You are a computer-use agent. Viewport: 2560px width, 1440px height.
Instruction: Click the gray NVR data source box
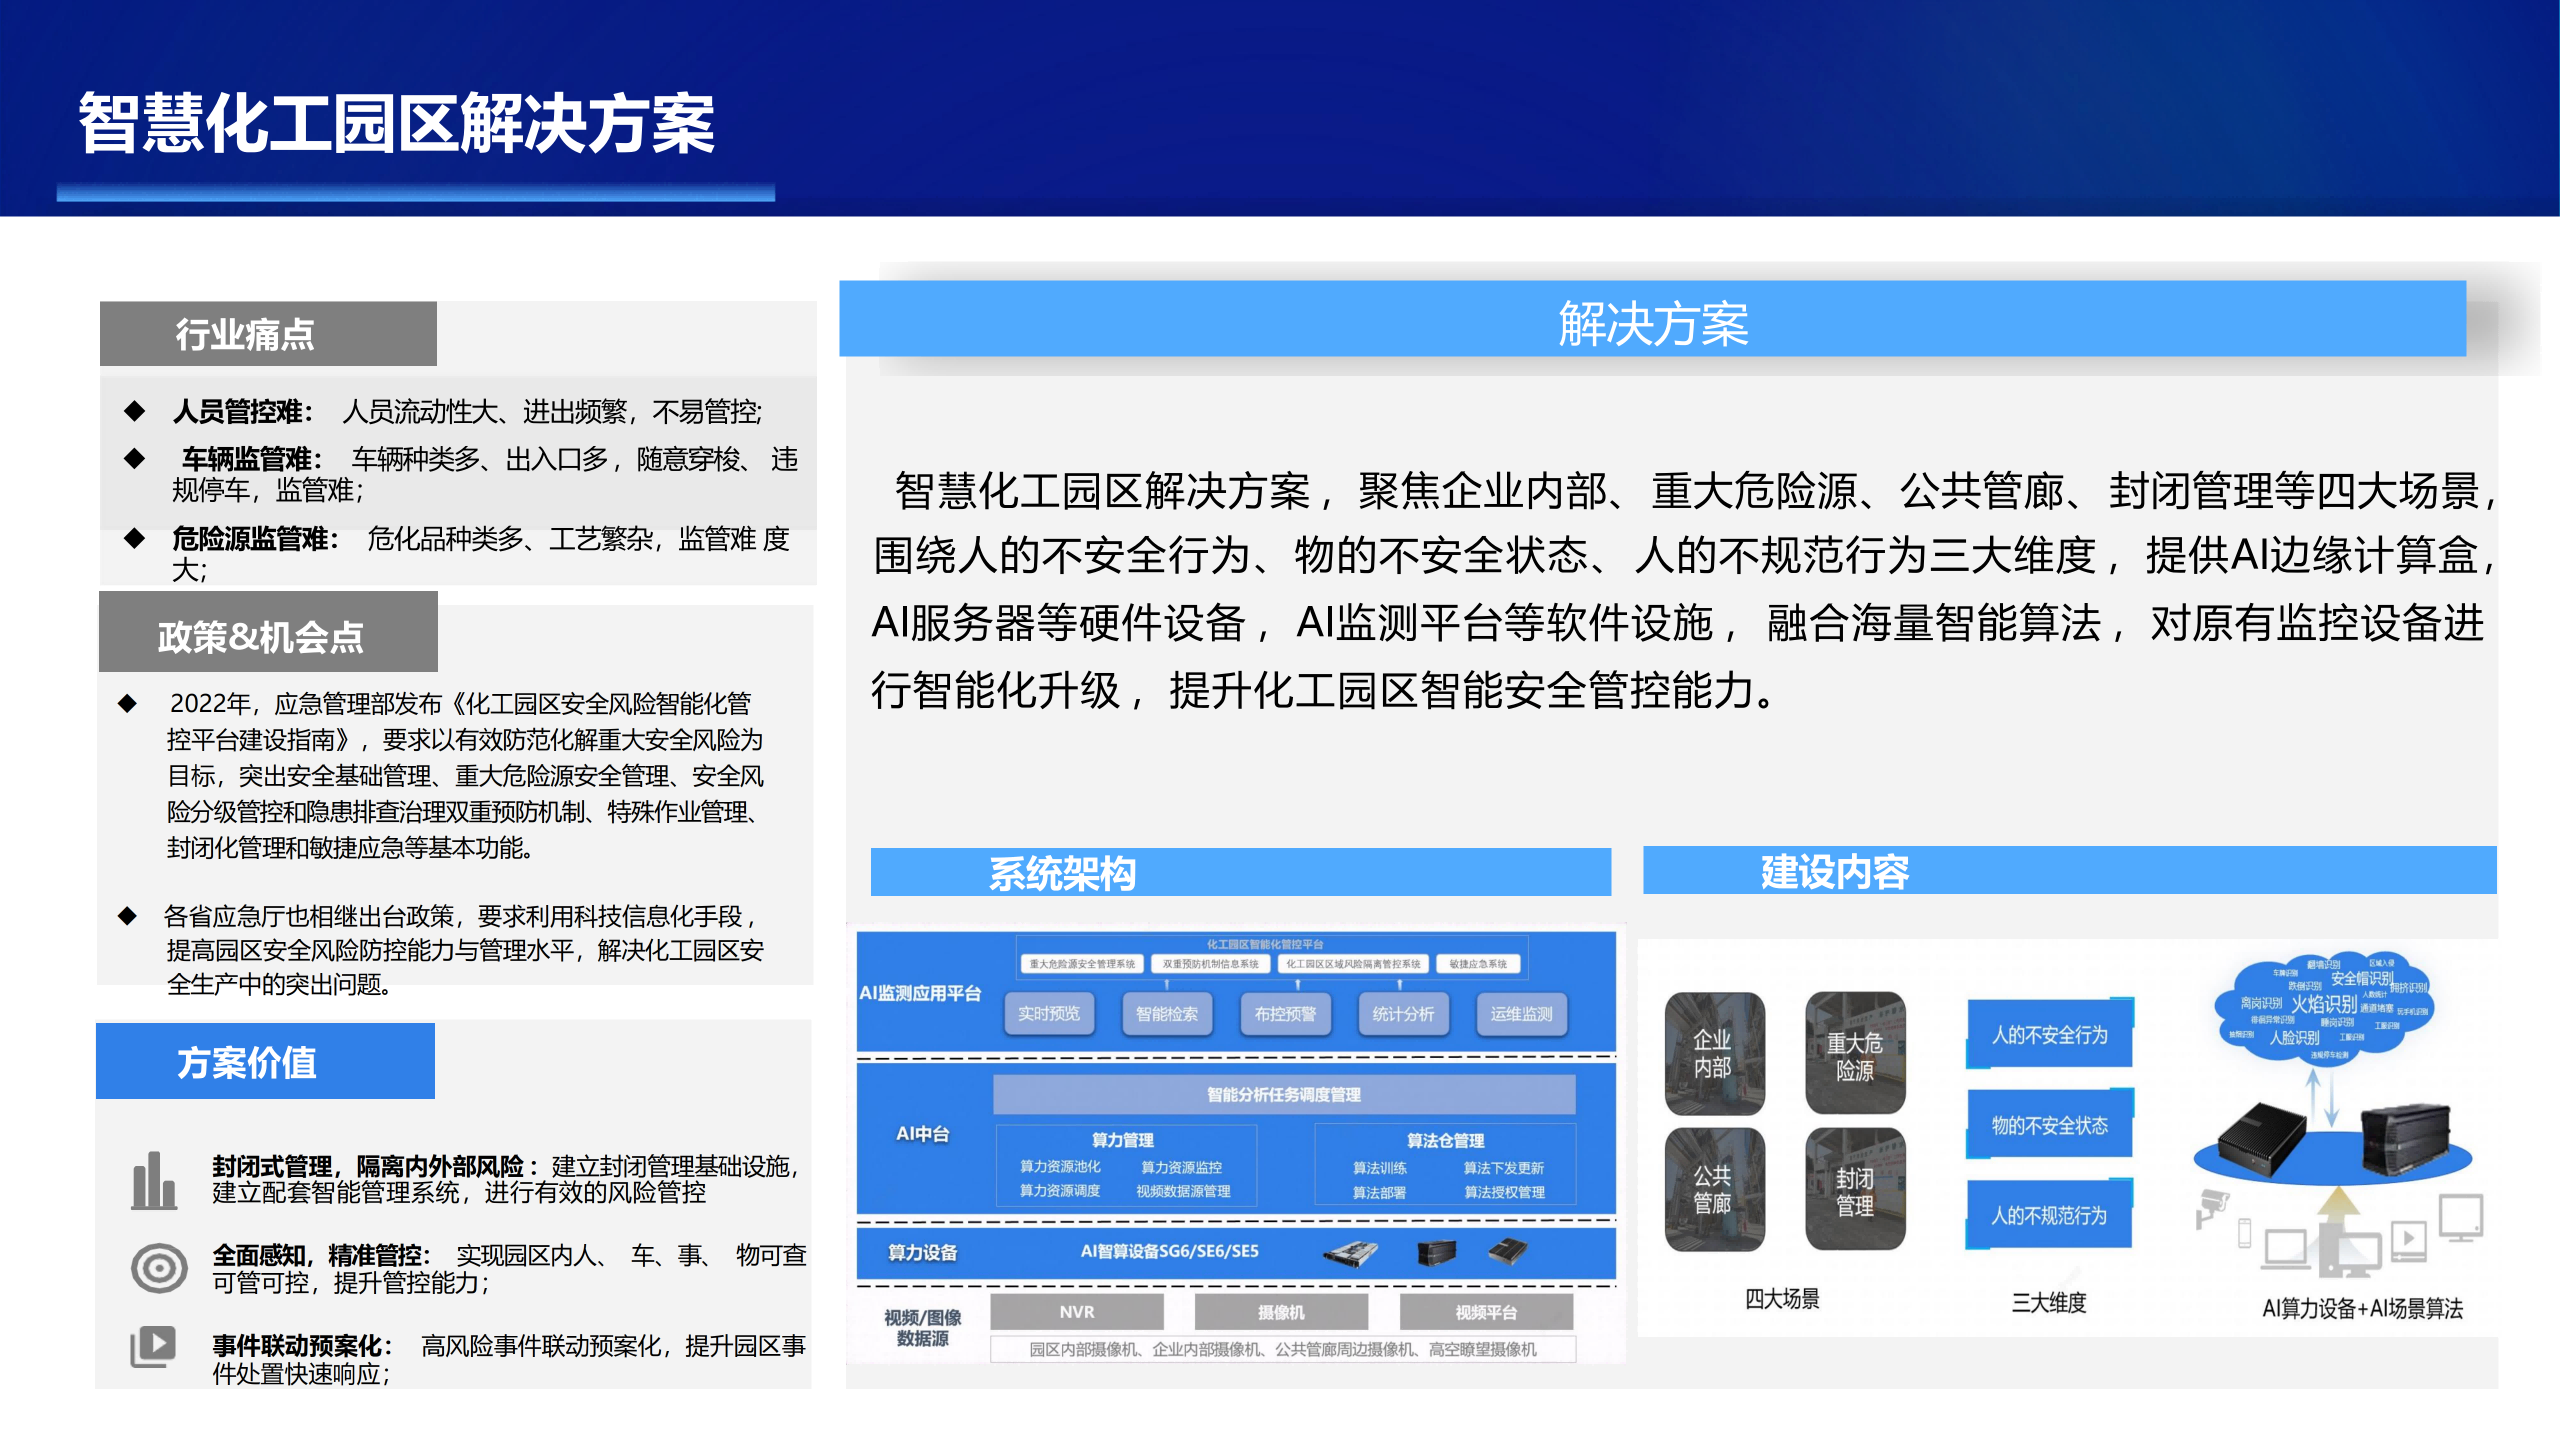click(1076, 1311)
